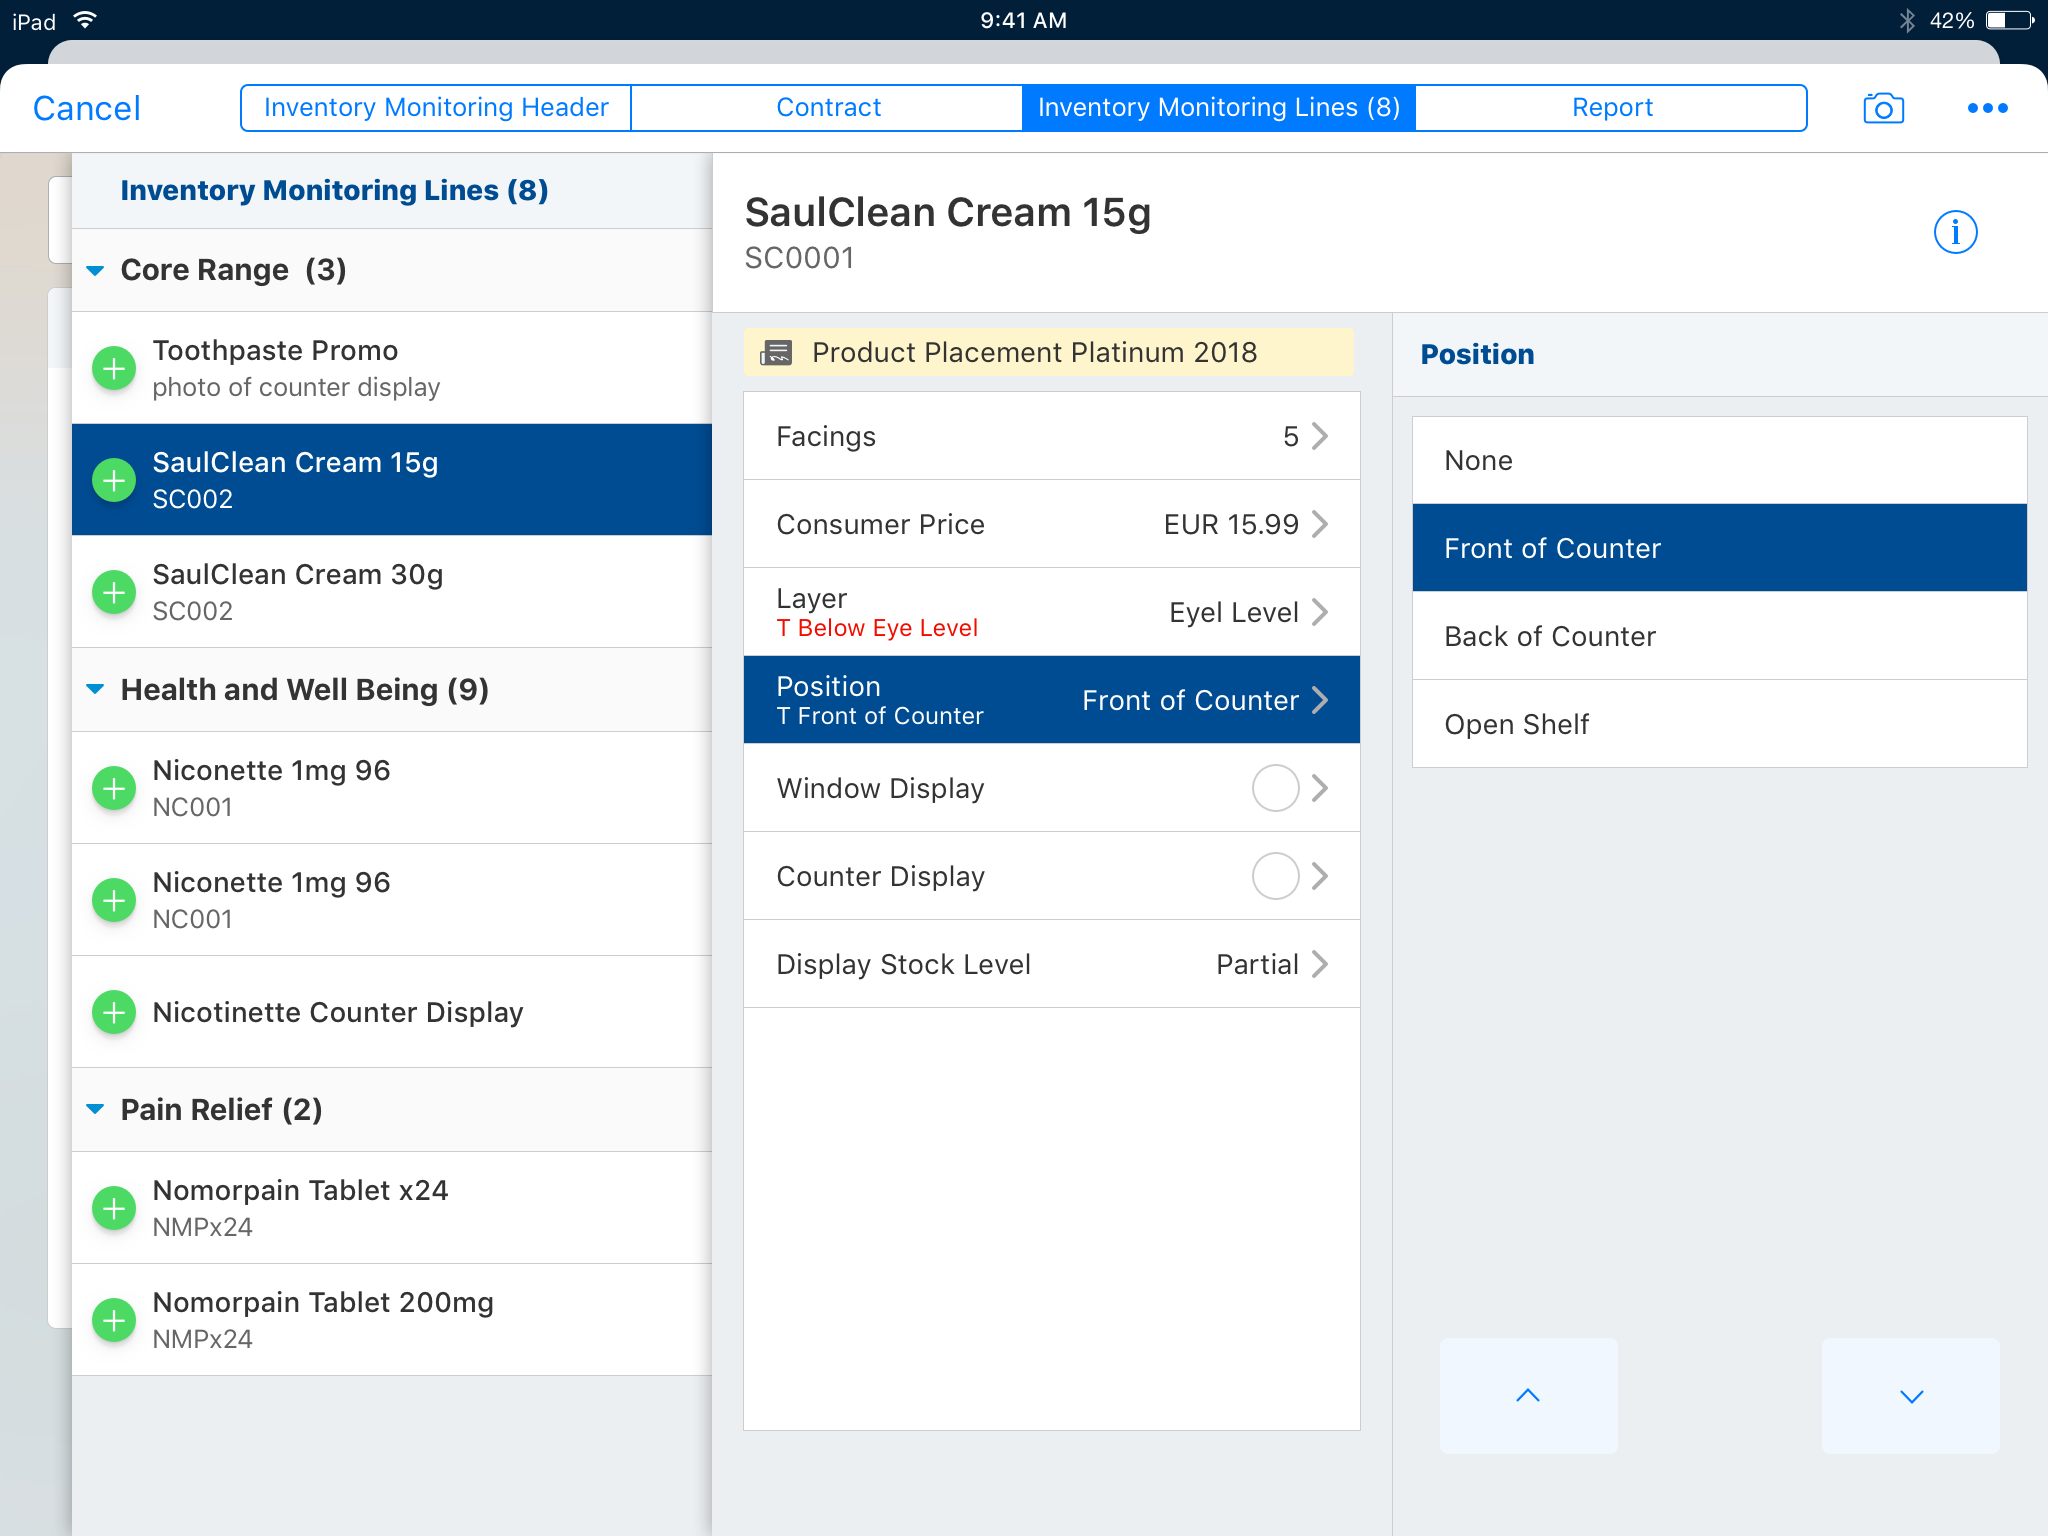Switch to the Report tab
Viewport: 2048px width, 1536px height.
(x=1611, y=108)
